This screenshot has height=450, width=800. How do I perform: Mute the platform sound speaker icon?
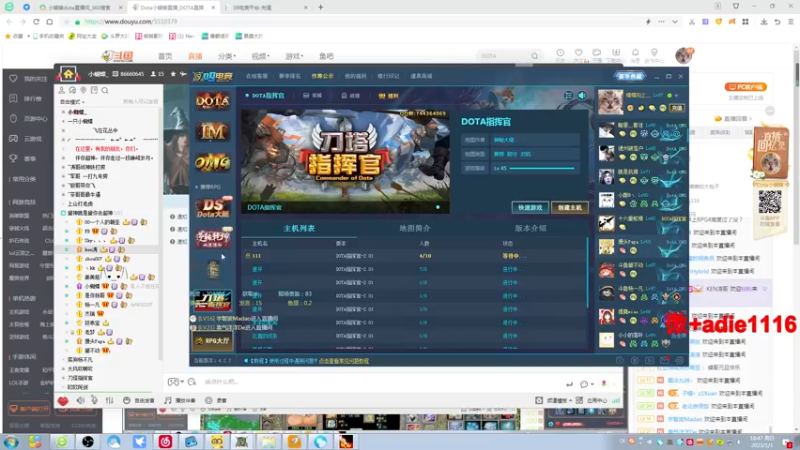(x=582, y=95)
